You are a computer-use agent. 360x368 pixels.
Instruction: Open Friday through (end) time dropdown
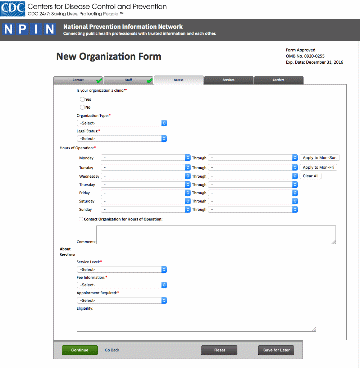pyautogui.click(x=253, y=193)
